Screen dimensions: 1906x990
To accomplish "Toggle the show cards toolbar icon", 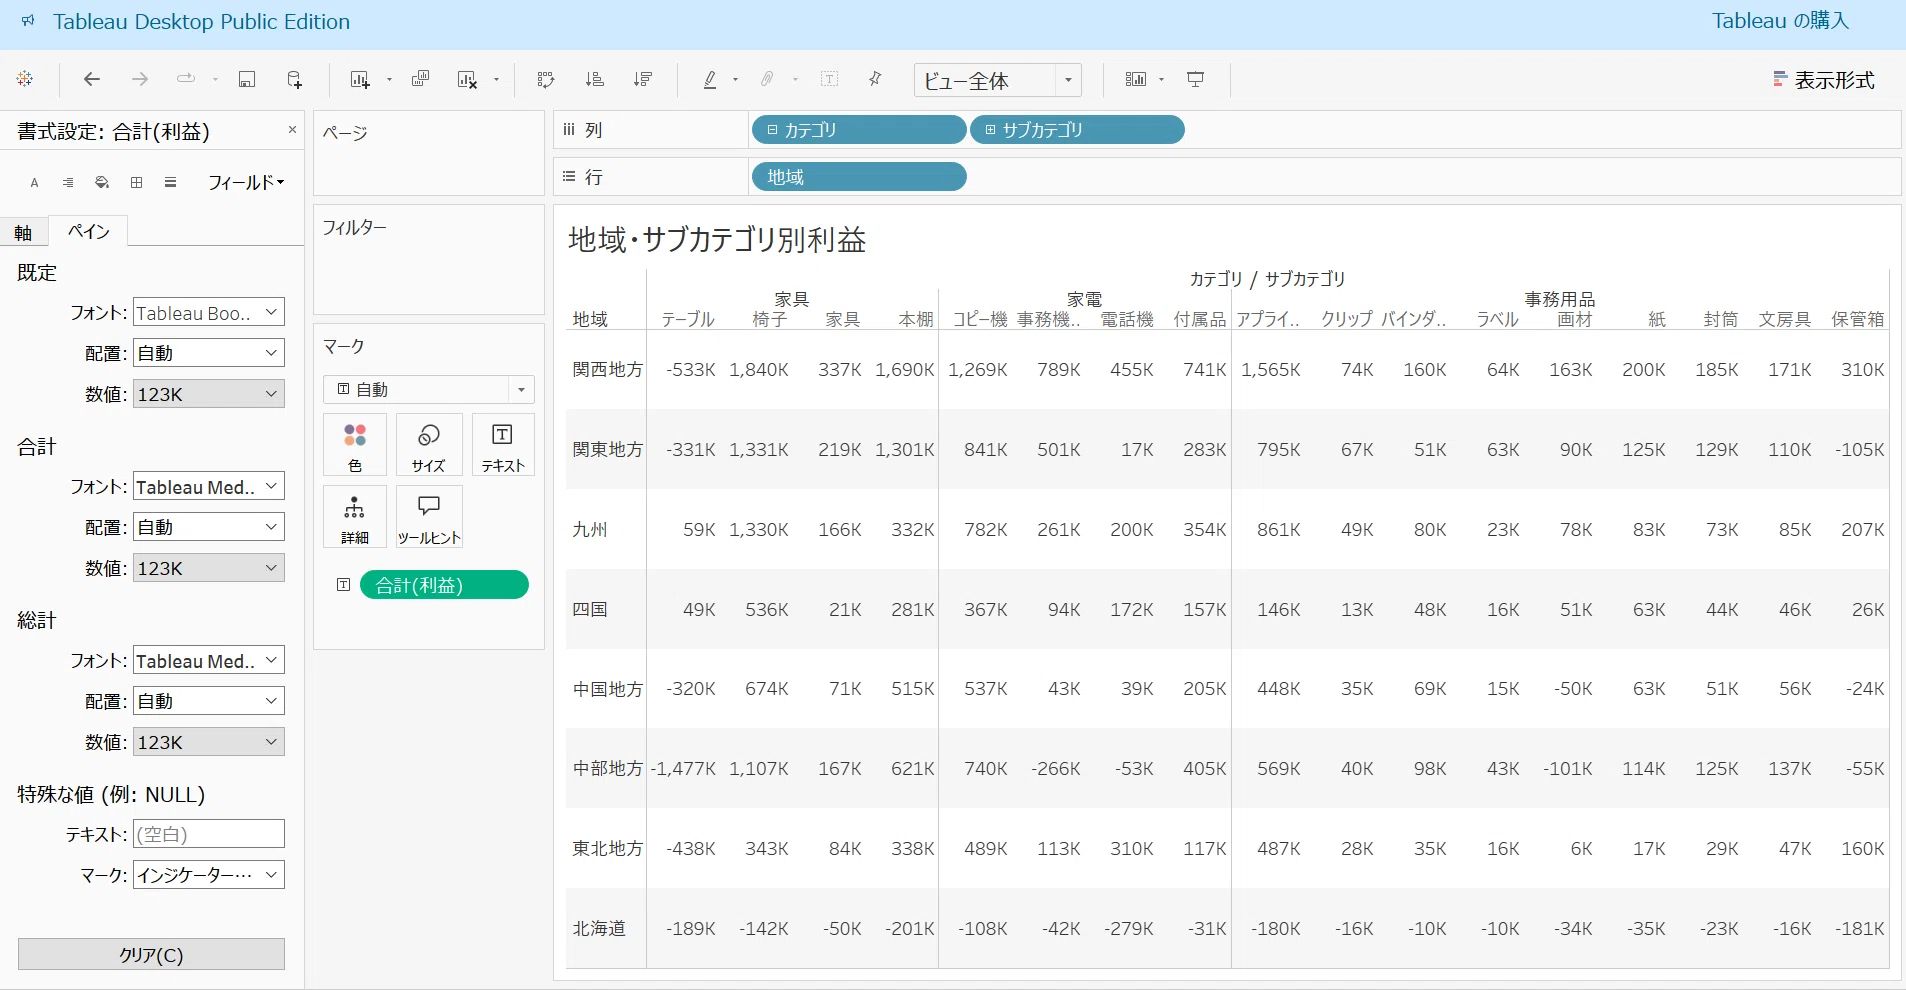I will click(x=1136, y=79).
